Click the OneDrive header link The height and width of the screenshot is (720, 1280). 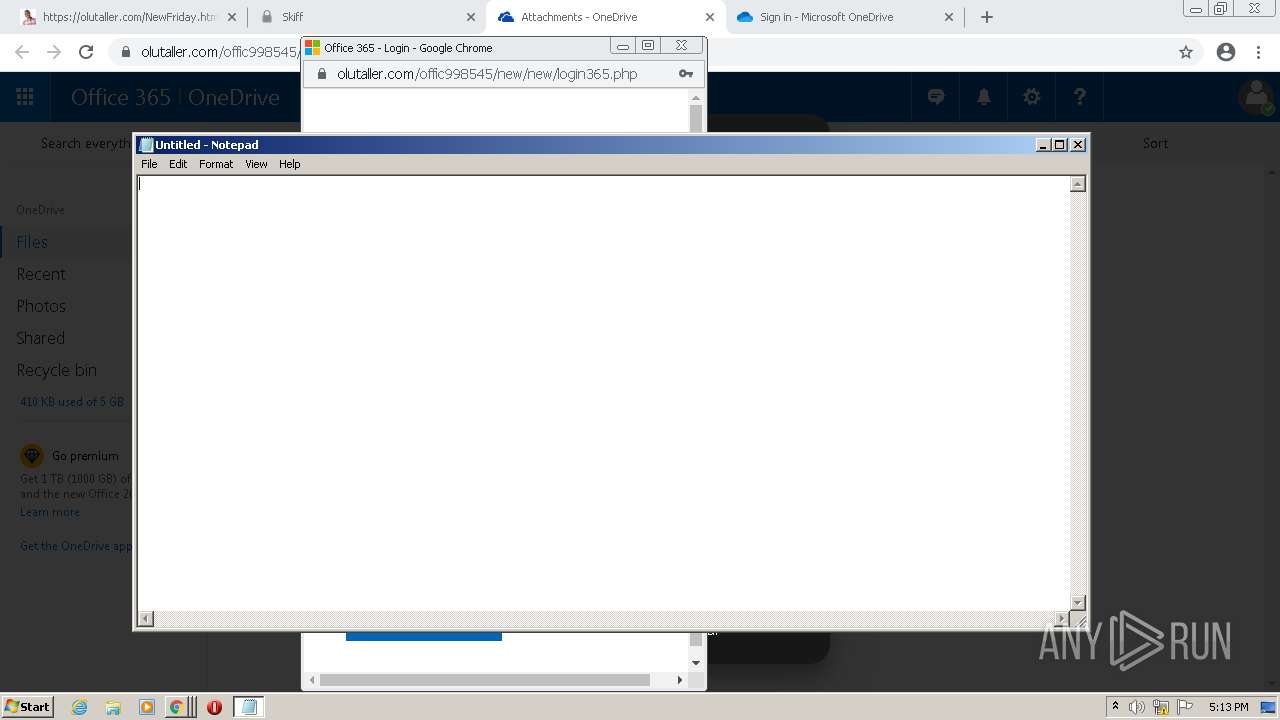point(234,97)
